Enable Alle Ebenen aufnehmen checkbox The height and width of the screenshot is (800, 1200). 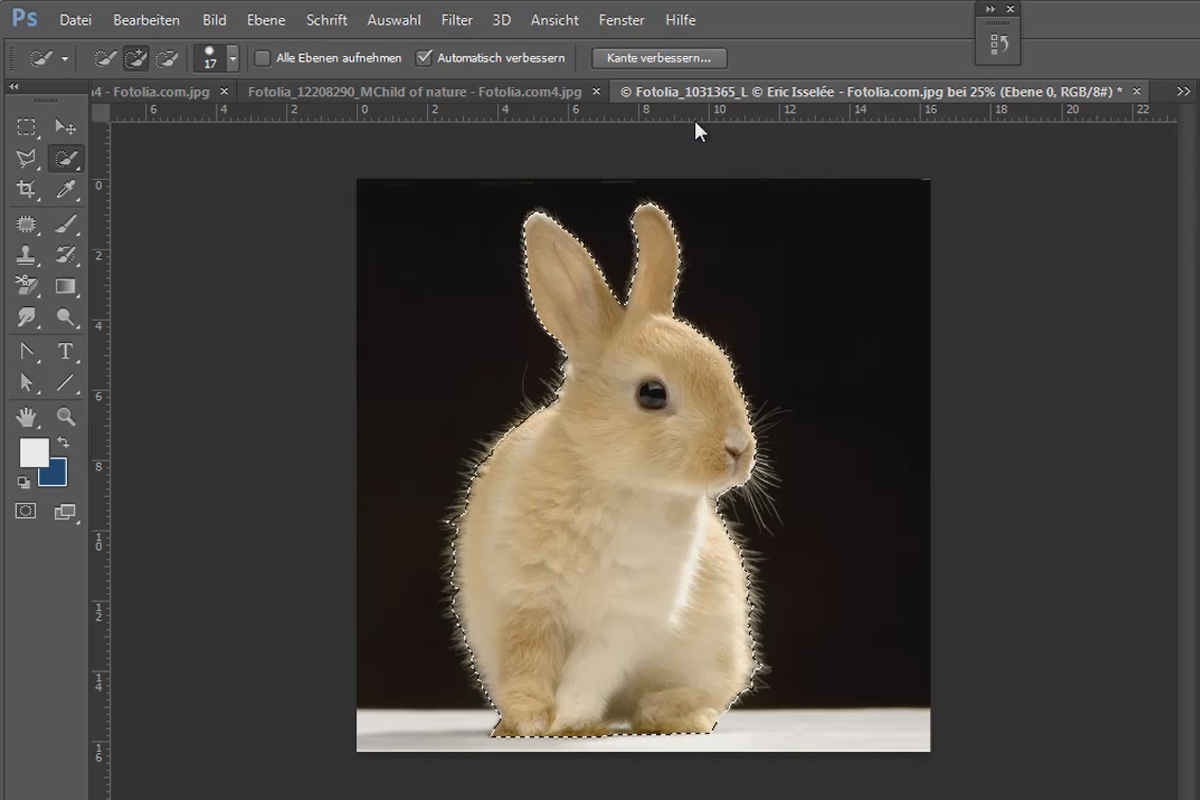(263, 58)
